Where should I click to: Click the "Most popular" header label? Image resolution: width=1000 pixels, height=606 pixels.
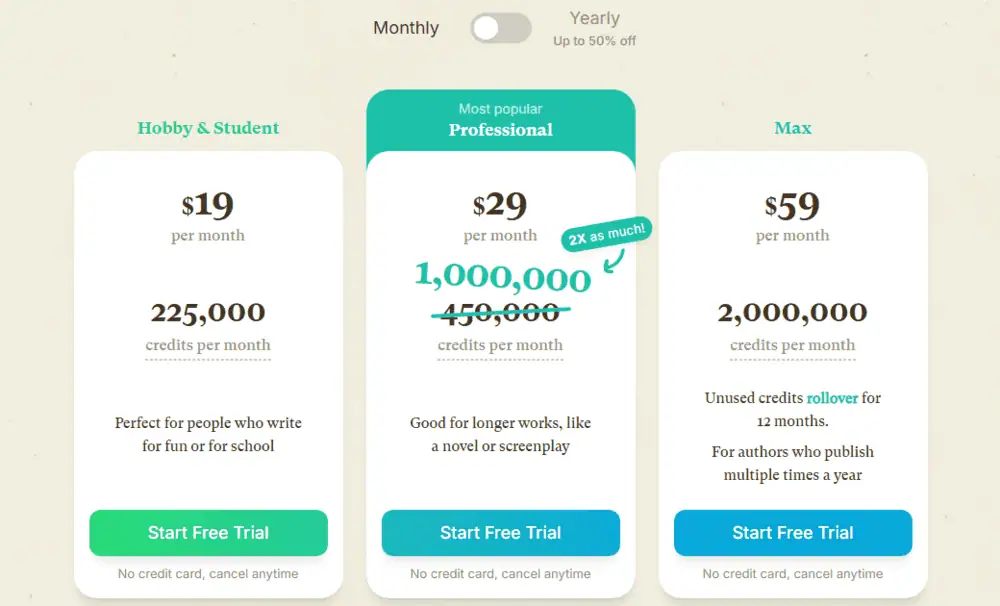pyautogui.click(x=500, y=108)
